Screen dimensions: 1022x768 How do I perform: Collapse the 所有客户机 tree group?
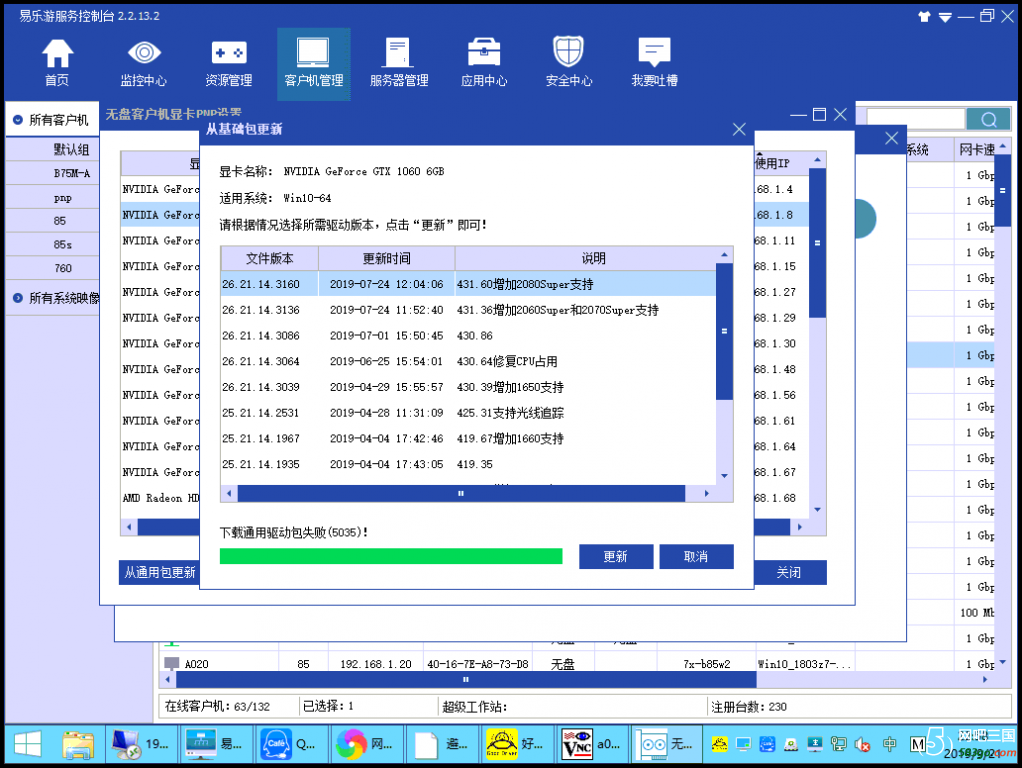18,120
